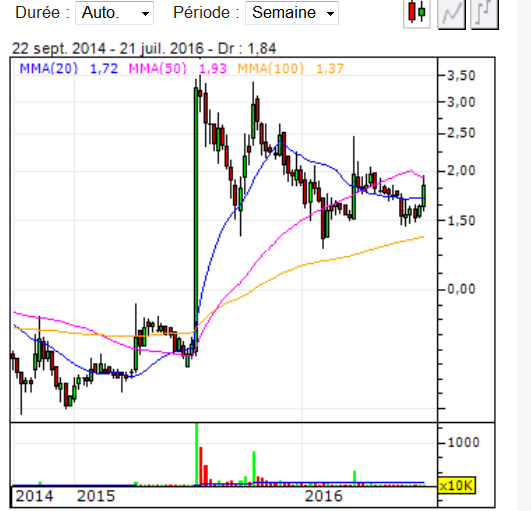
Task: Open the Durée dropdown set to Auto.
Action: [x=114, y=13]
